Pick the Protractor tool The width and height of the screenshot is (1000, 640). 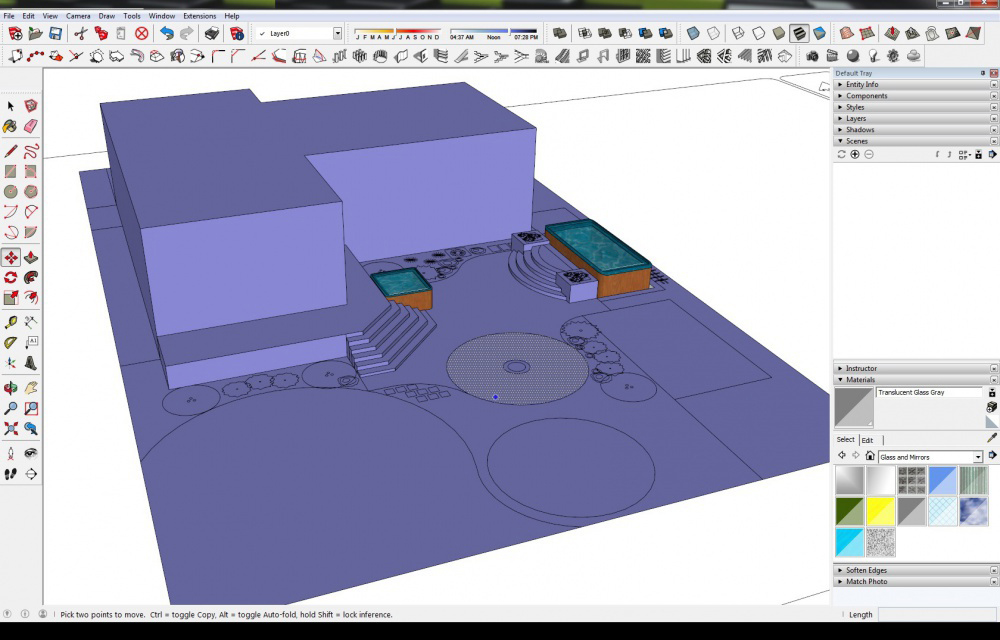click(11, 343)
